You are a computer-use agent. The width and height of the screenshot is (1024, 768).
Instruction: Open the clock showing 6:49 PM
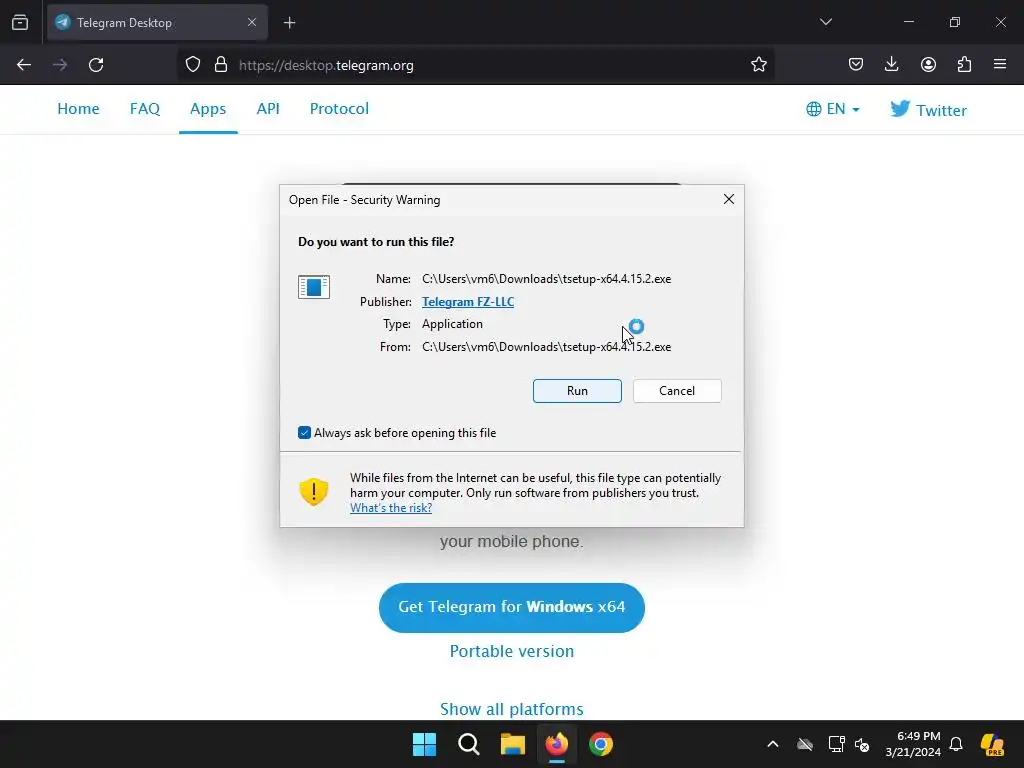913,744
